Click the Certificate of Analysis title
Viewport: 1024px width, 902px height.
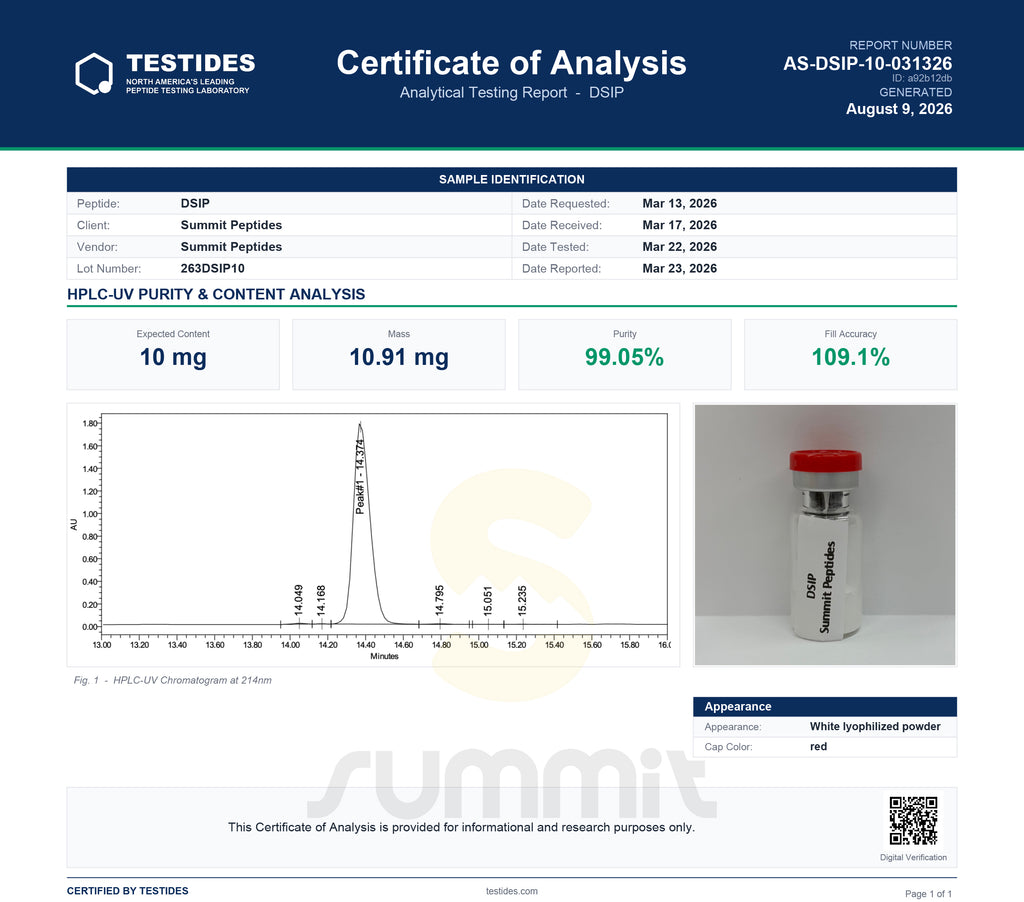pyautogui.click(x=511, y=63)
